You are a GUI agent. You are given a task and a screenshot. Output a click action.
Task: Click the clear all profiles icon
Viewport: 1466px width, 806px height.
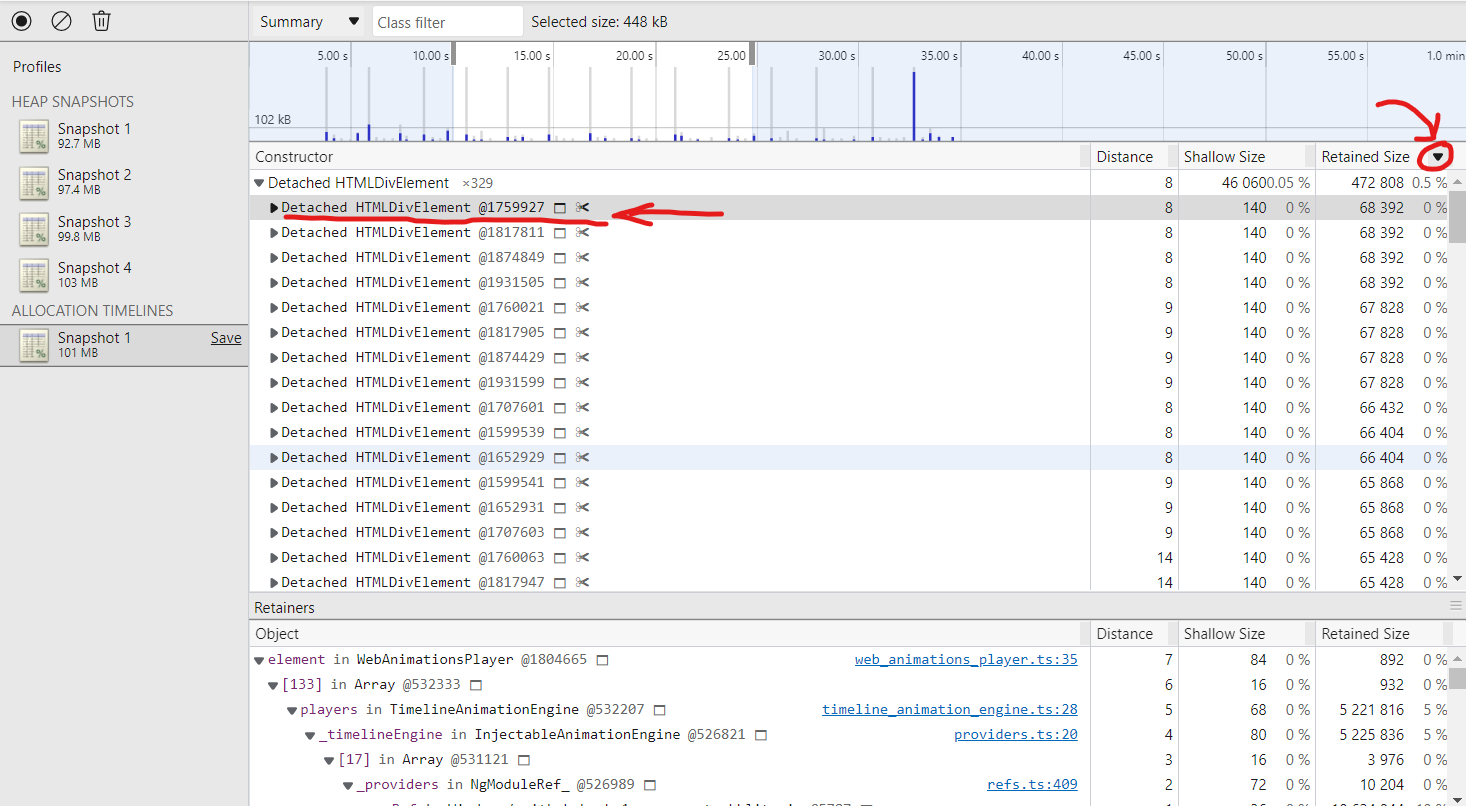click(x=61, y=20)
